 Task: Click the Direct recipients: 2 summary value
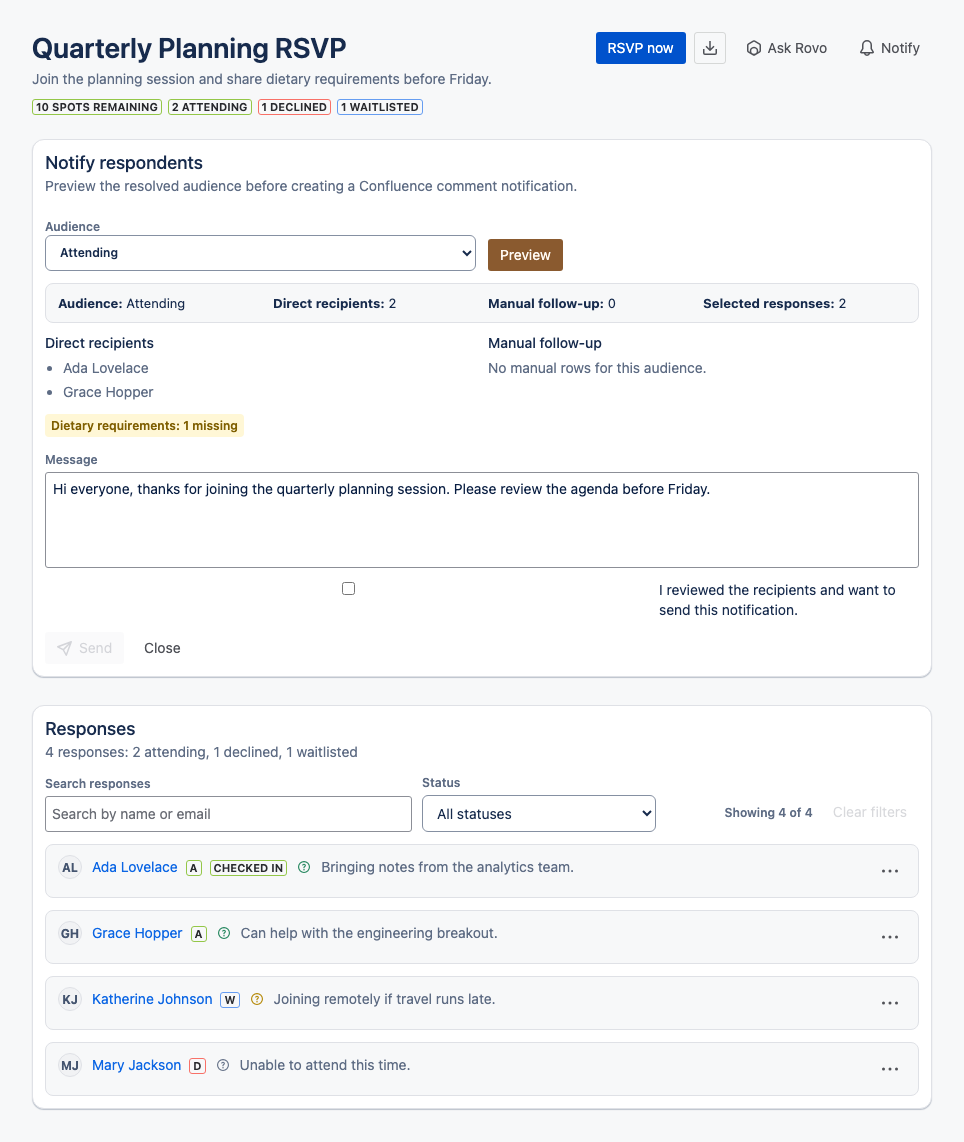point(335,304)
